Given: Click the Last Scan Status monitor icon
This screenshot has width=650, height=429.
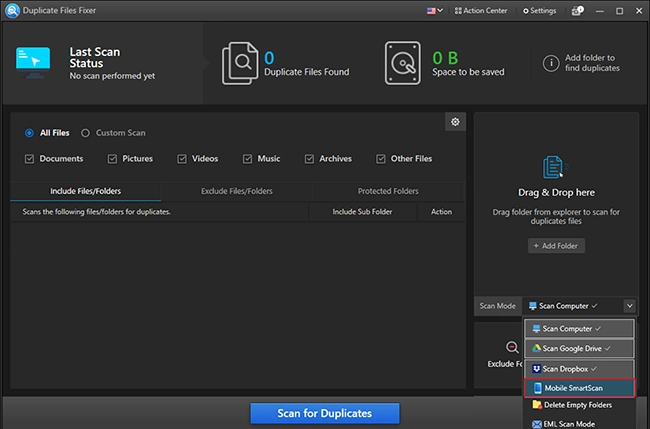Looking at the screenshot, I should click(x=33, y=62).
